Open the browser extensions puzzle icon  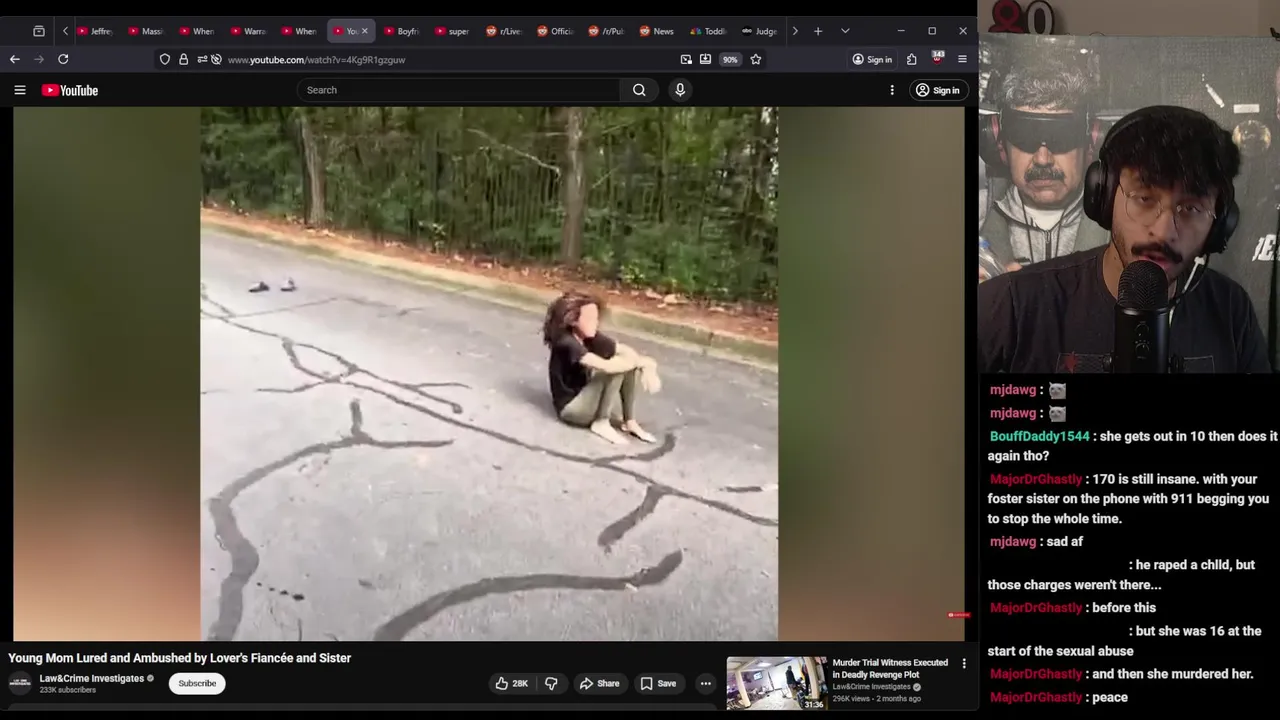coord(912,59)
